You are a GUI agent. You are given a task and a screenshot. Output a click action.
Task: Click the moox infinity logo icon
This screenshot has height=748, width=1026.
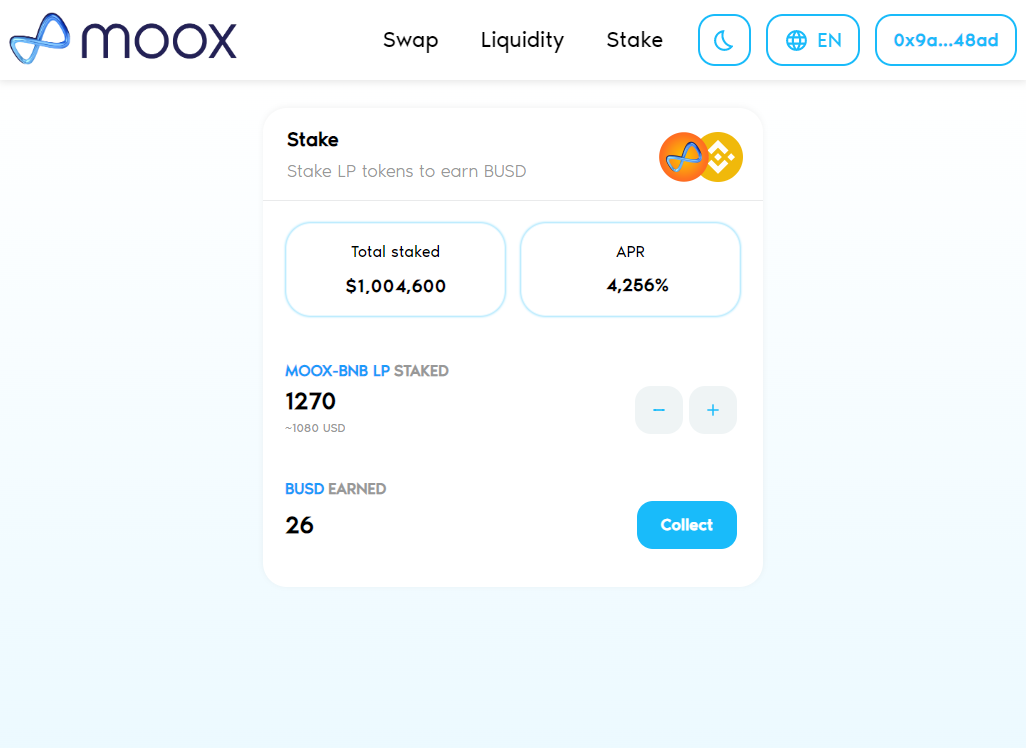[40, 39]
